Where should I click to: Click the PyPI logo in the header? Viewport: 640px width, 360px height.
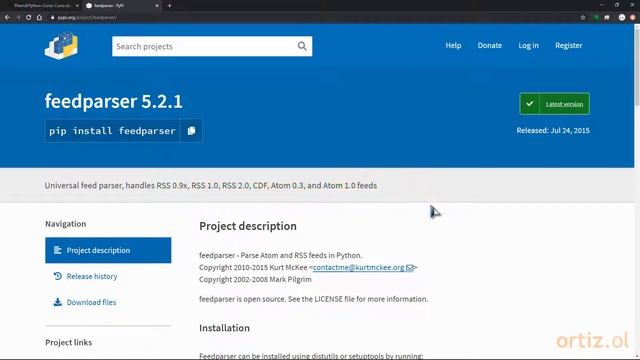(61, 46)
